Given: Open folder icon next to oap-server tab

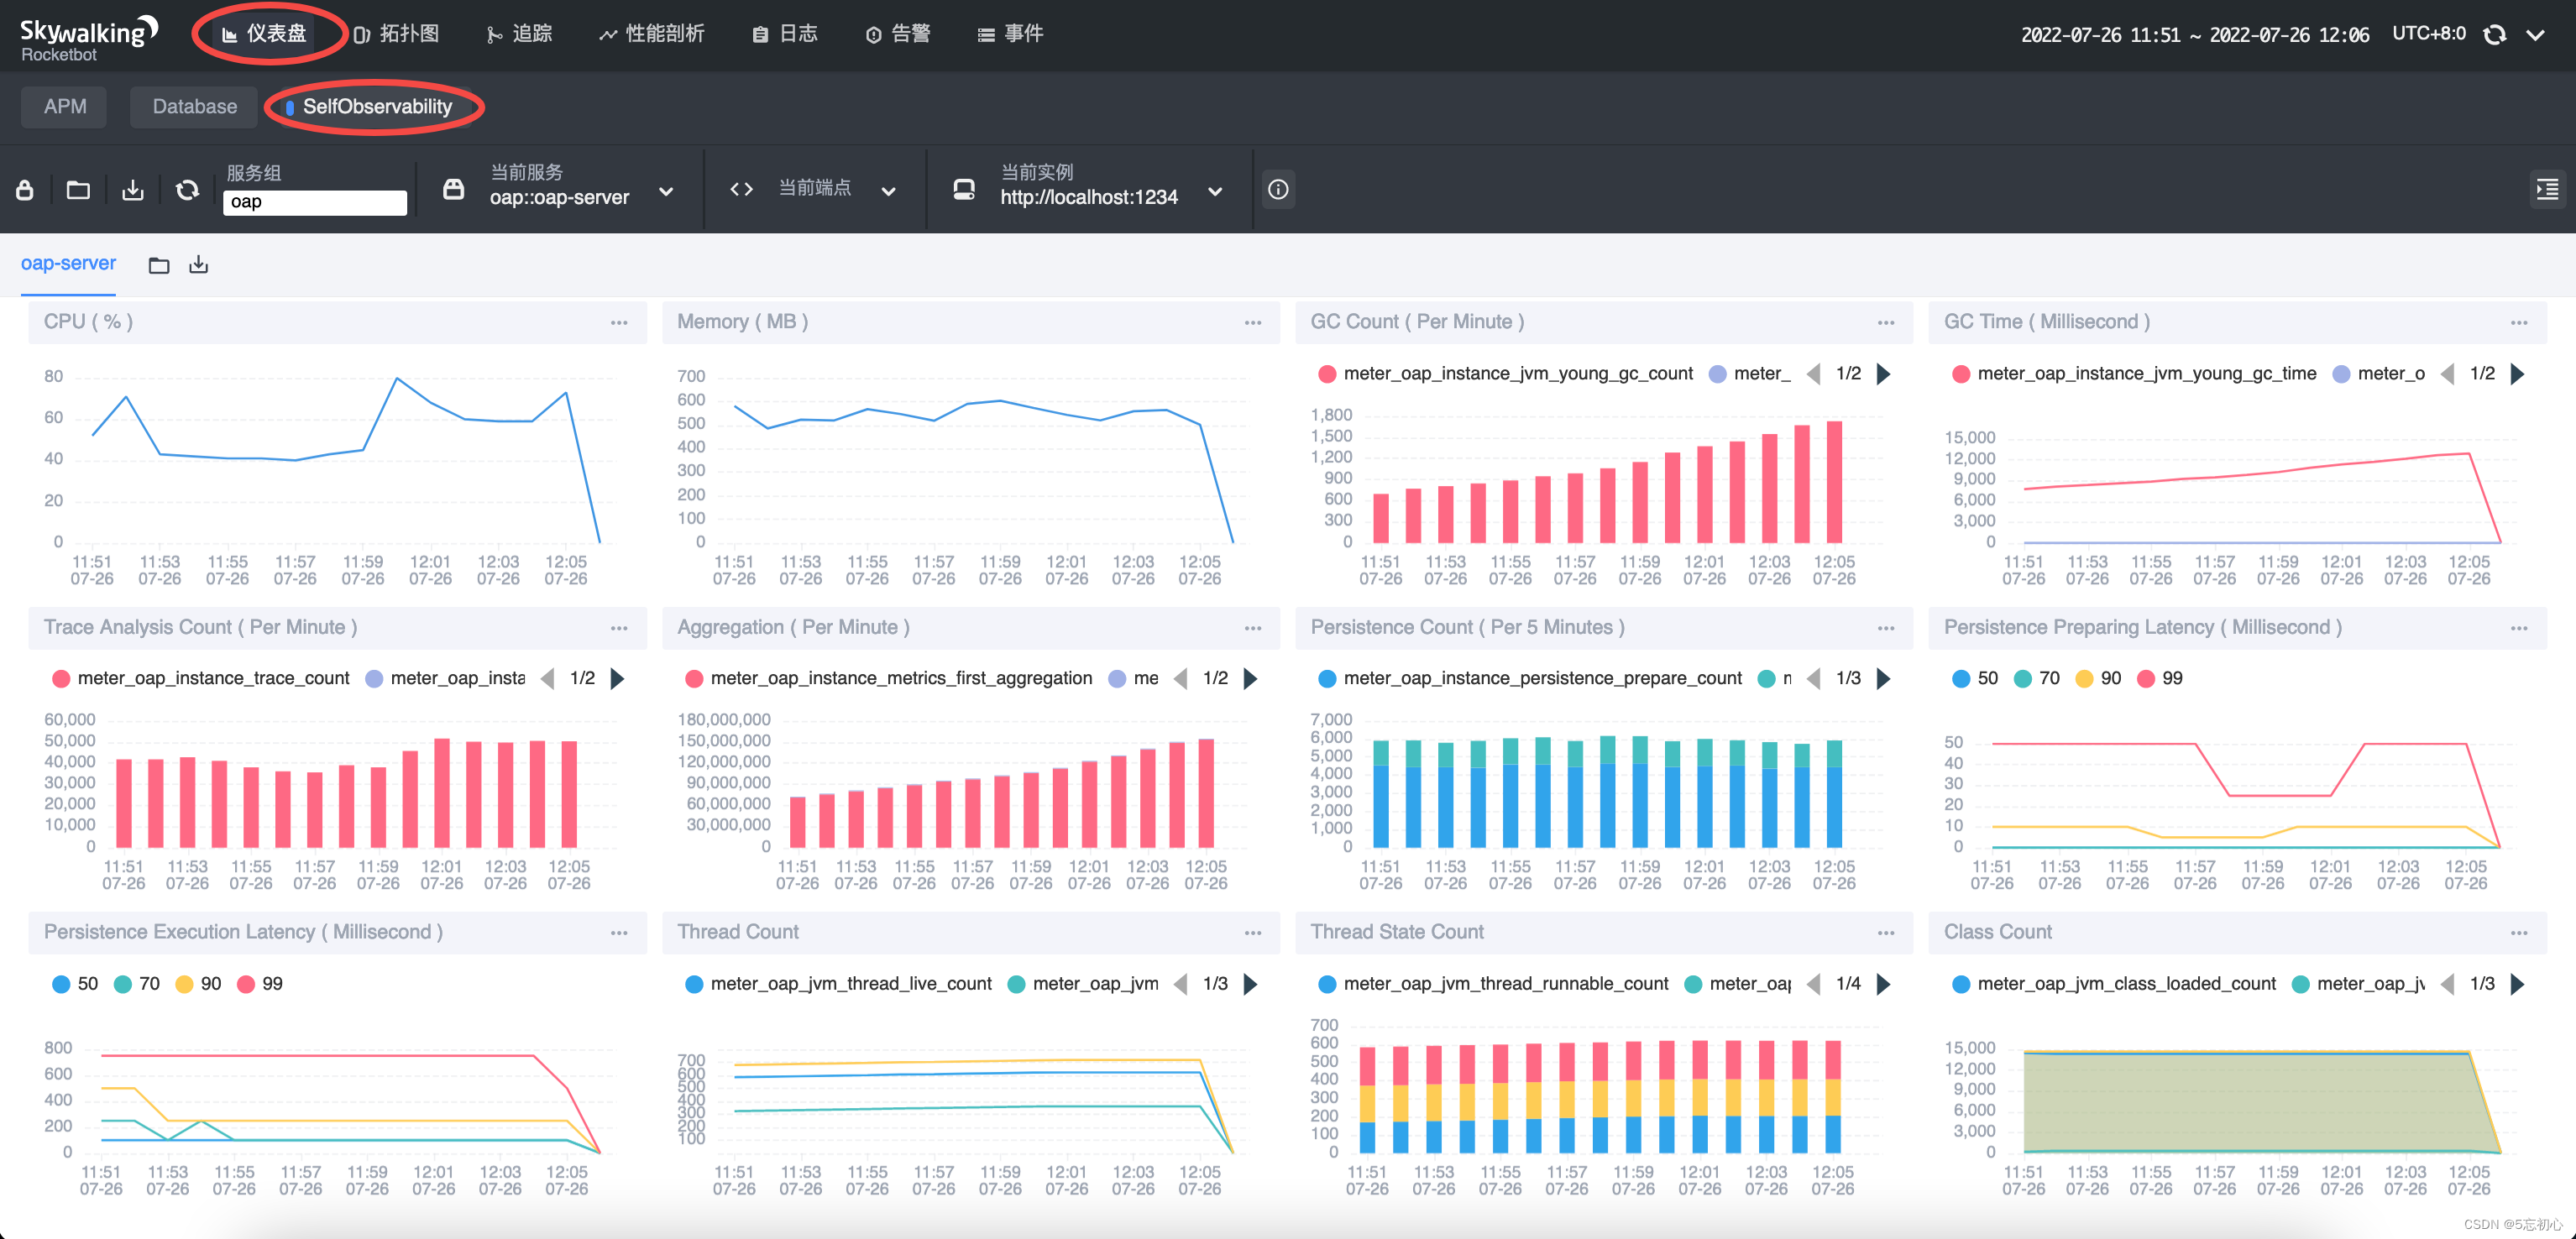Looking at the screenshot, I should [159, 265].
